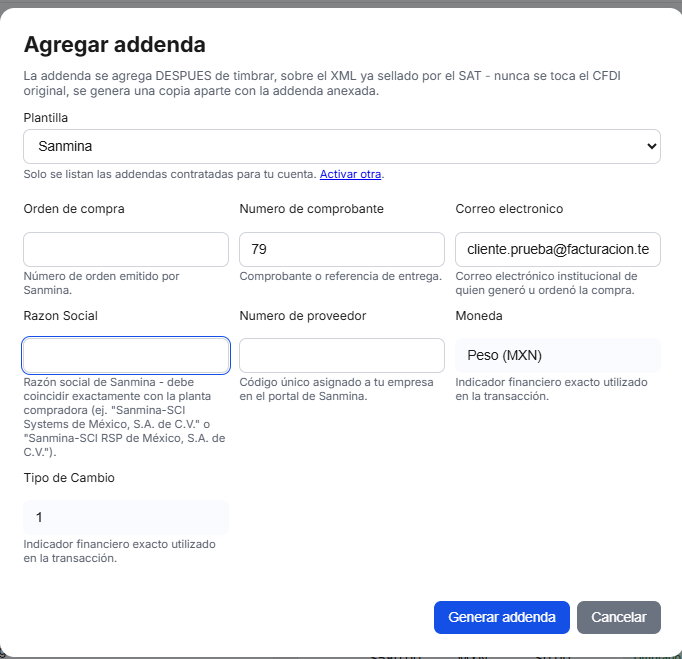Cancel the addenda dialog
This screenshot has height=659, width=682.
[618, 617]
